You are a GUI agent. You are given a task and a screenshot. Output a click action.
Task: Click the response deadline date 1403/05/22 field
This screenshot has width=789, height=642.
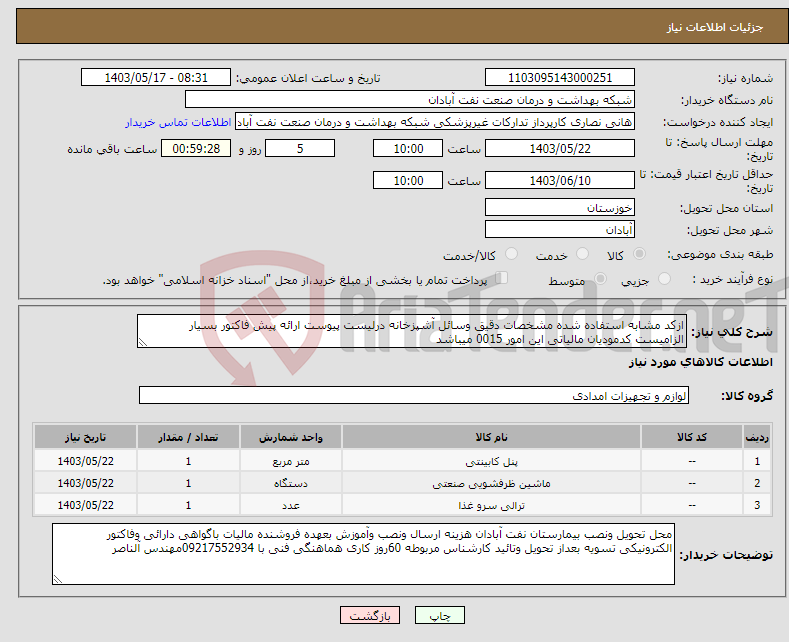[560, 148]
